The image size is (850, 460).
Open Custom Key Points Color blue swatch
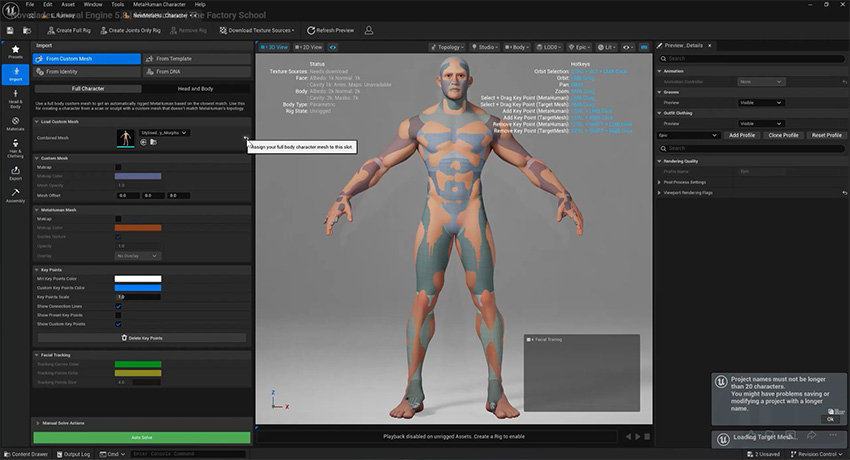[x=138, y=288]
